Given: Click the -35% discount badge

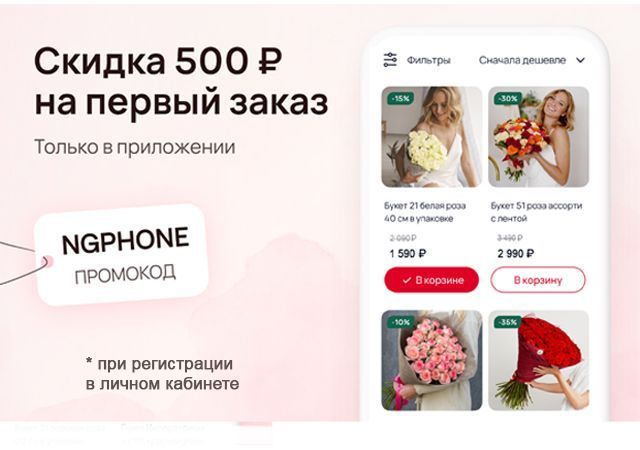Looking at the screenshot, I should (508, 322).
